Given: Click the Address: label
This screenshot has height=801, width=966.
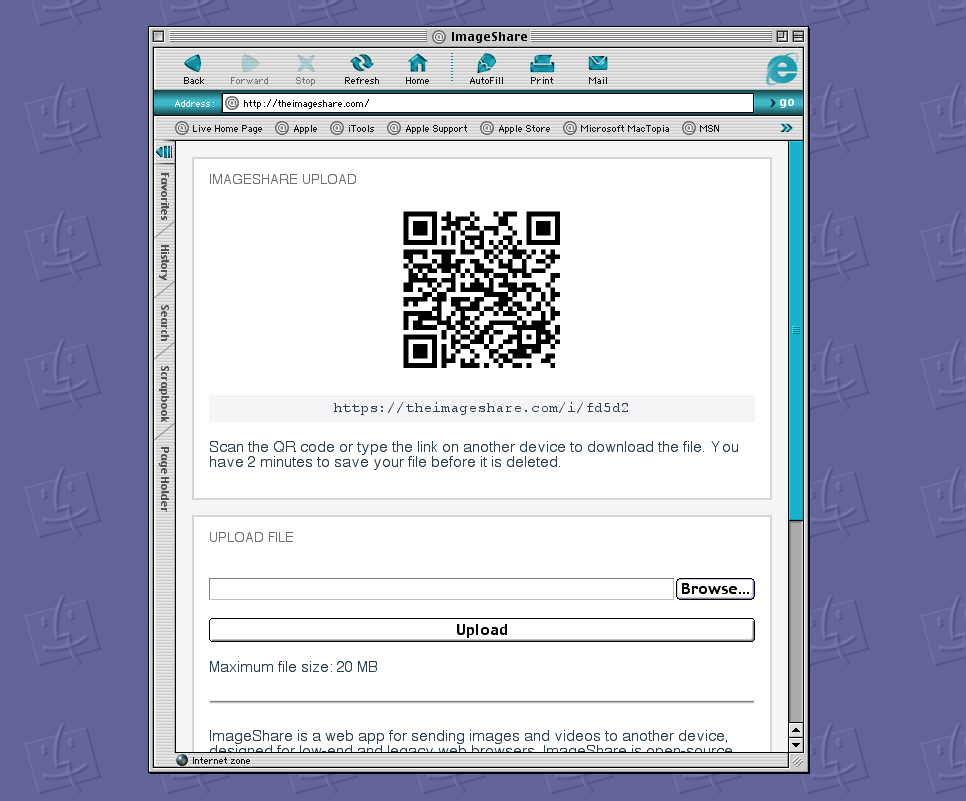Looking at the screenshot, I should pos(194,104).
